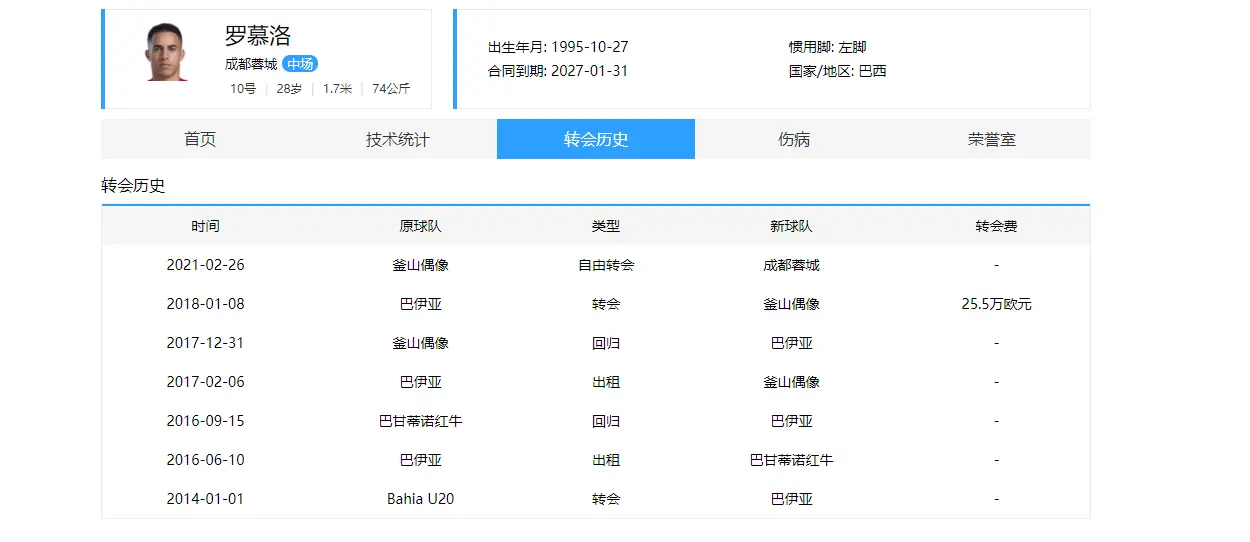This screenshot has height=542, width=1250.
Task: Click the 转会费 column header
Action: tap(996, 226)
